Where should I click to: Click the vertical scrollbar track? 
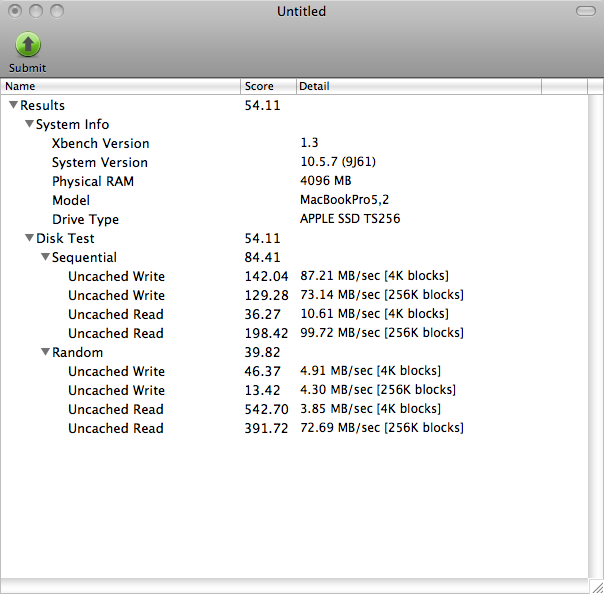tap(596, 336)
